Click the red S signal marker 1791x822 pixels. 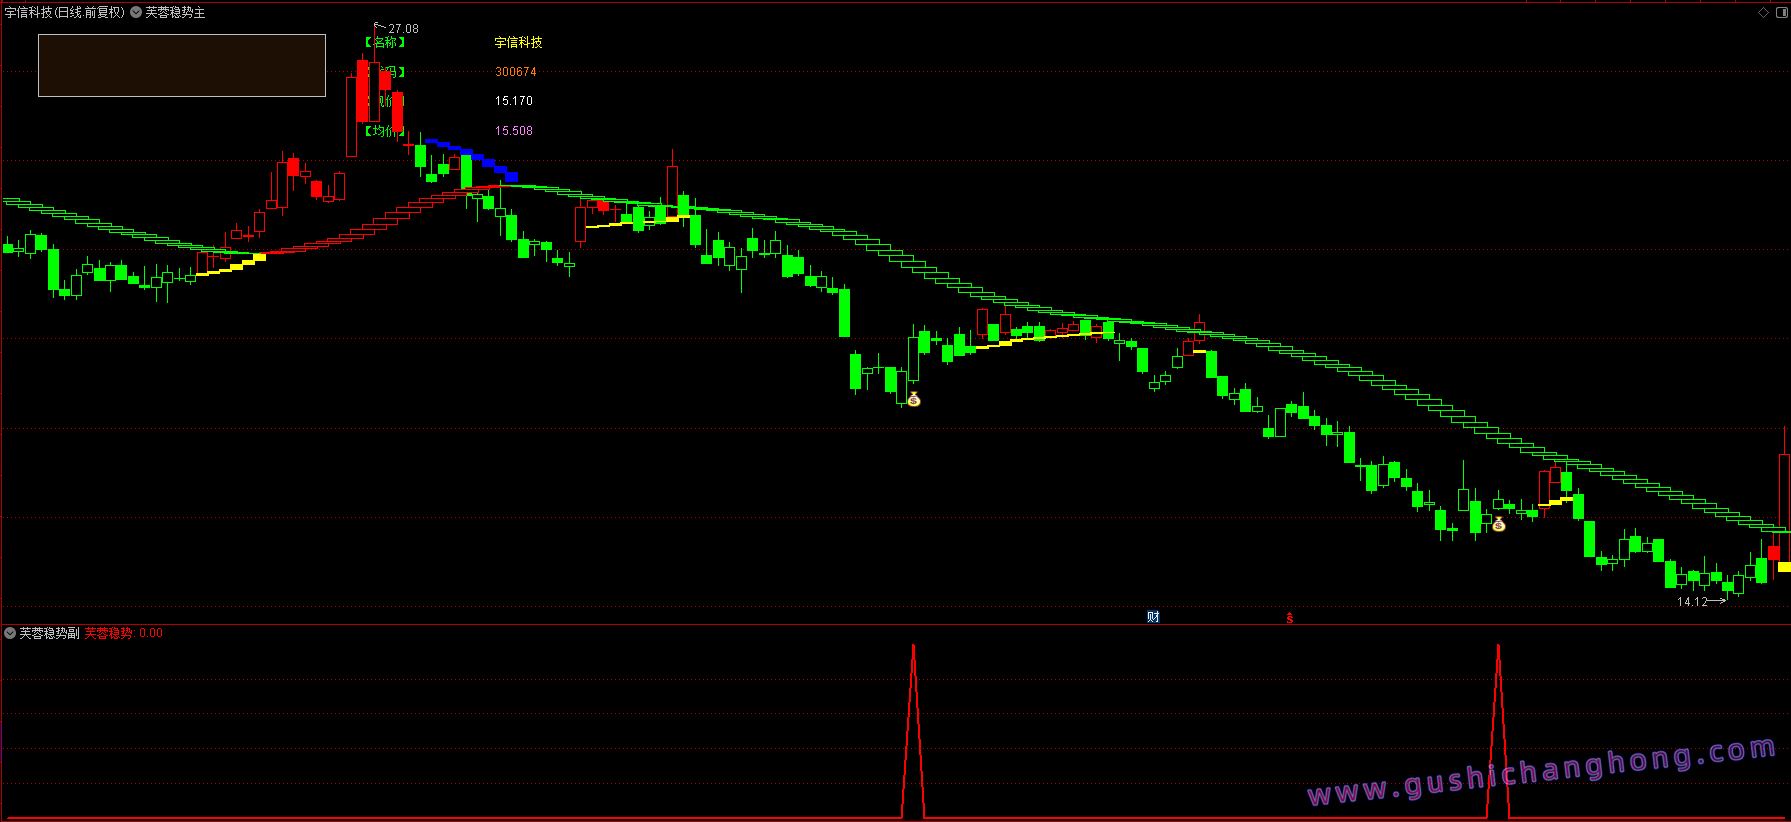click(x=1290, y=618)
